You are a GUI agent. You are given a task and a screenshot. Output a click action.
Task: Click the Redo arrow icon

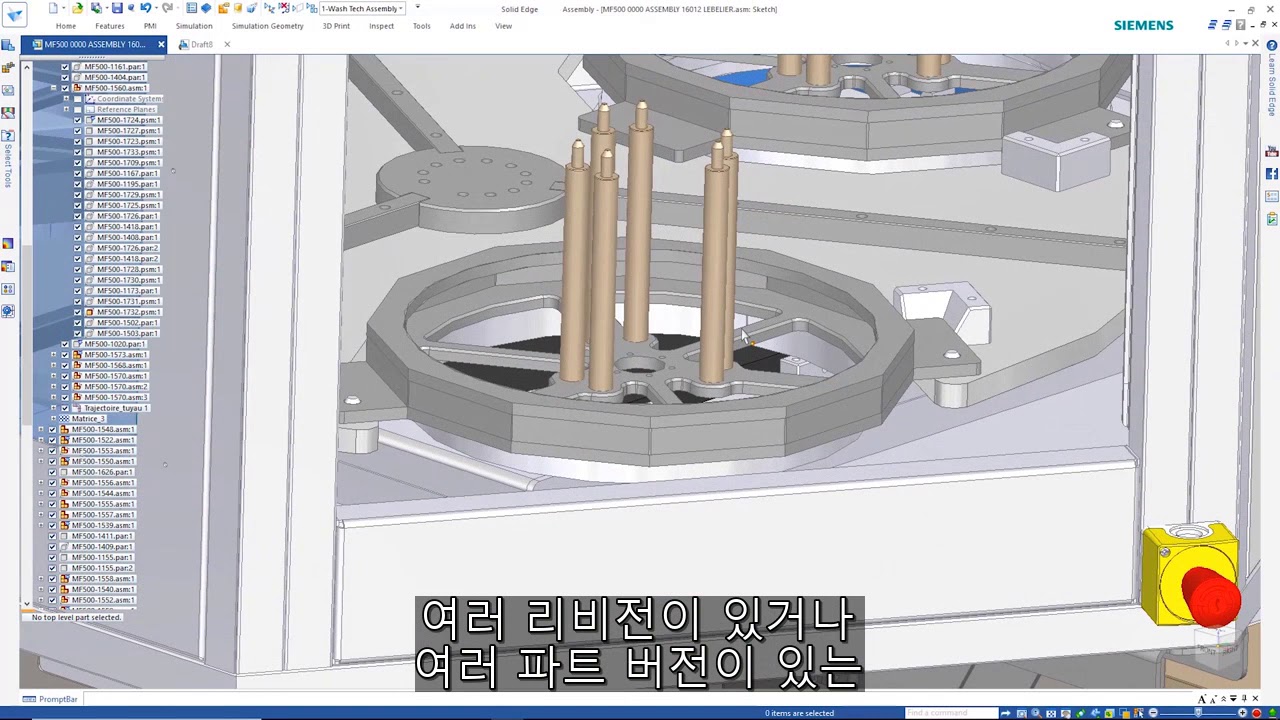coord(167,8)
